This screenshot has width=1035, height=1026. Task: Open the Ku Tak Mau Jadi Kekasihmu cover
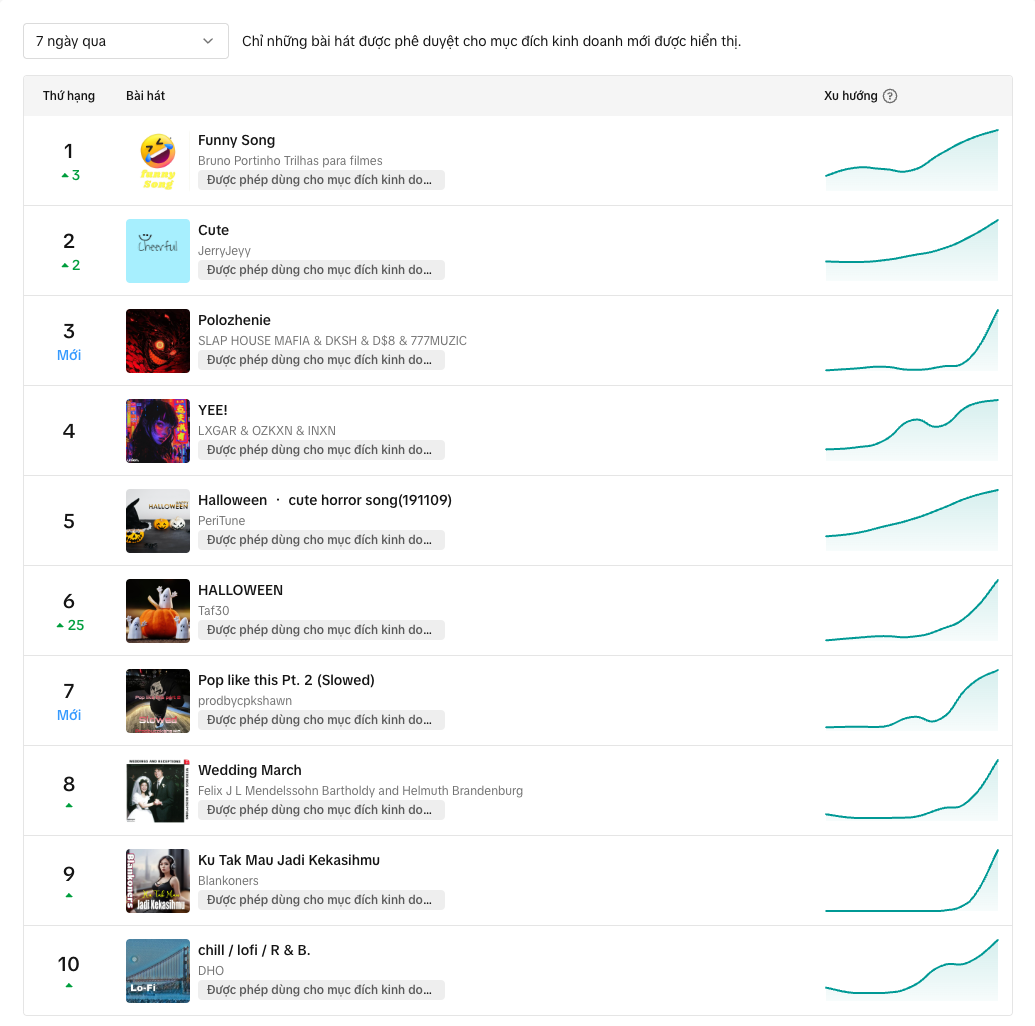pos(158,881)
